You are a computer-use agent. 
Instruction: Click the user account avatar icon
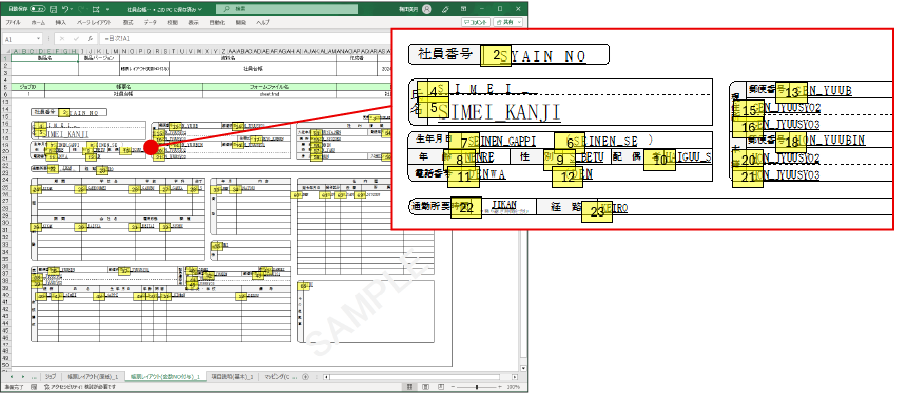426,9
